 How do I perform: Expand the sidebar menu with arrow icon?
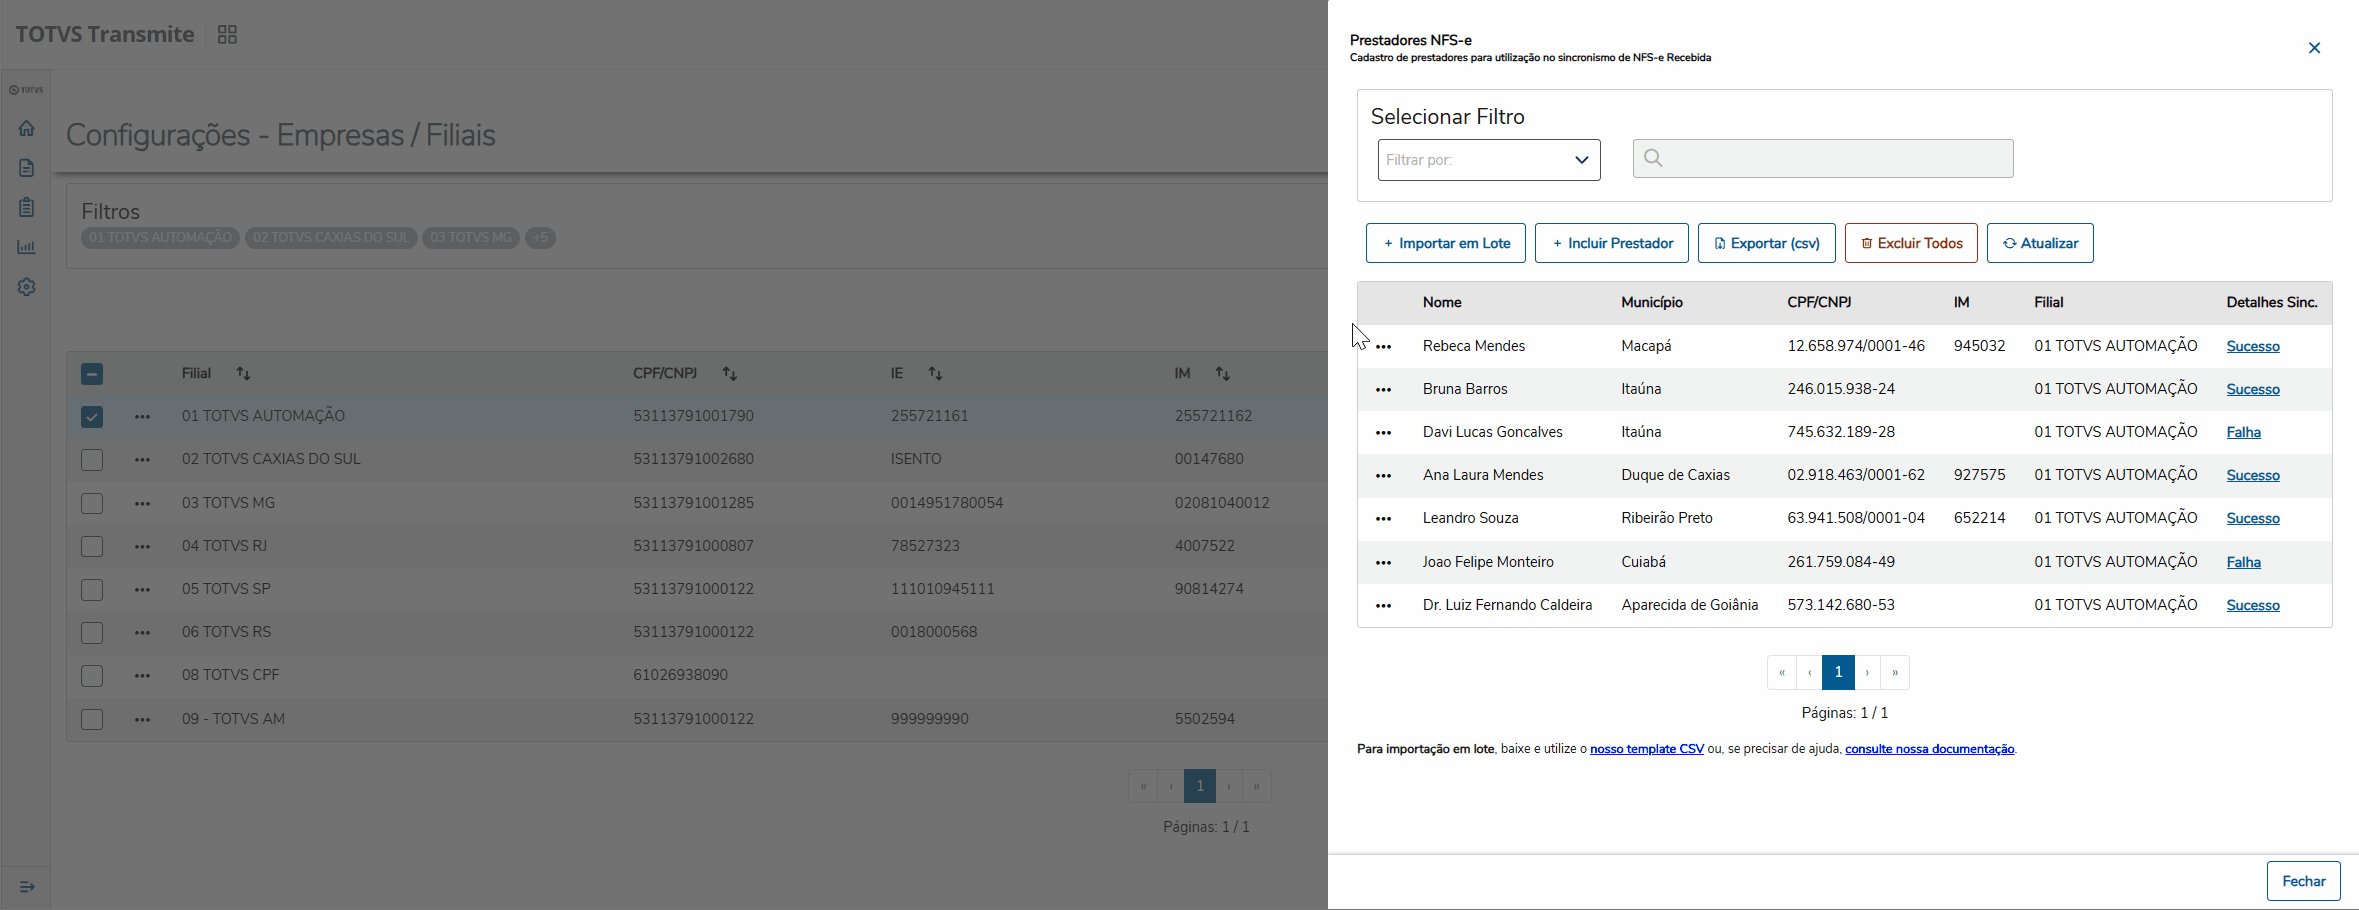point(27,887)
